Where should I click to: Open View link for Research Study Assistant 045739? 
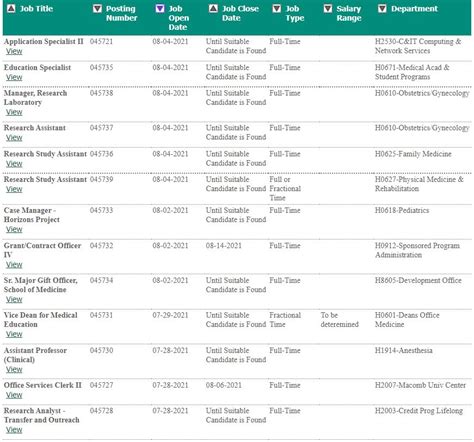[14, 189]
